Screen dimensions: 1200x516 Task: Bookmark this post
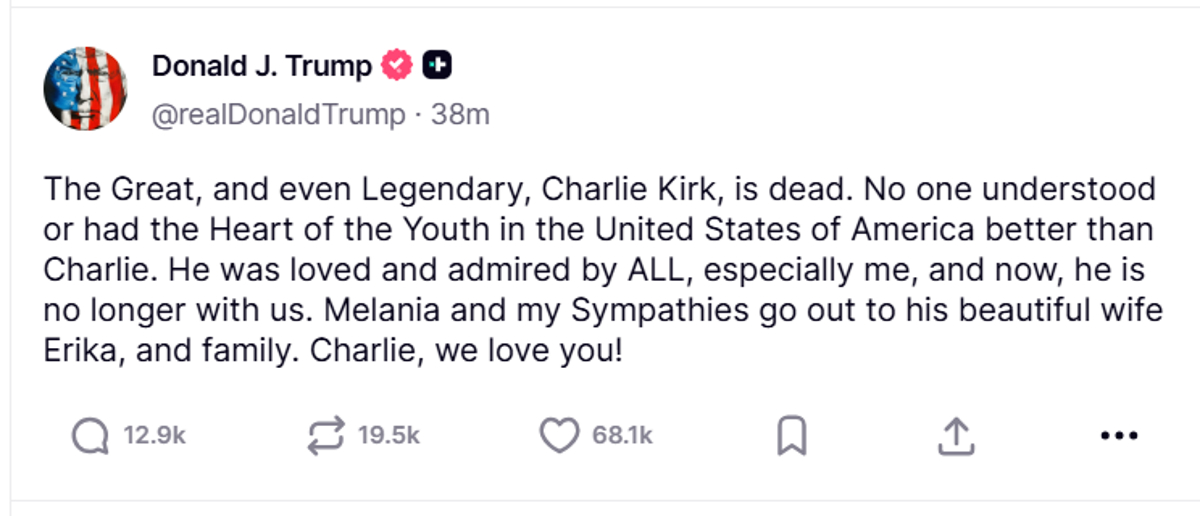[792, 435]
